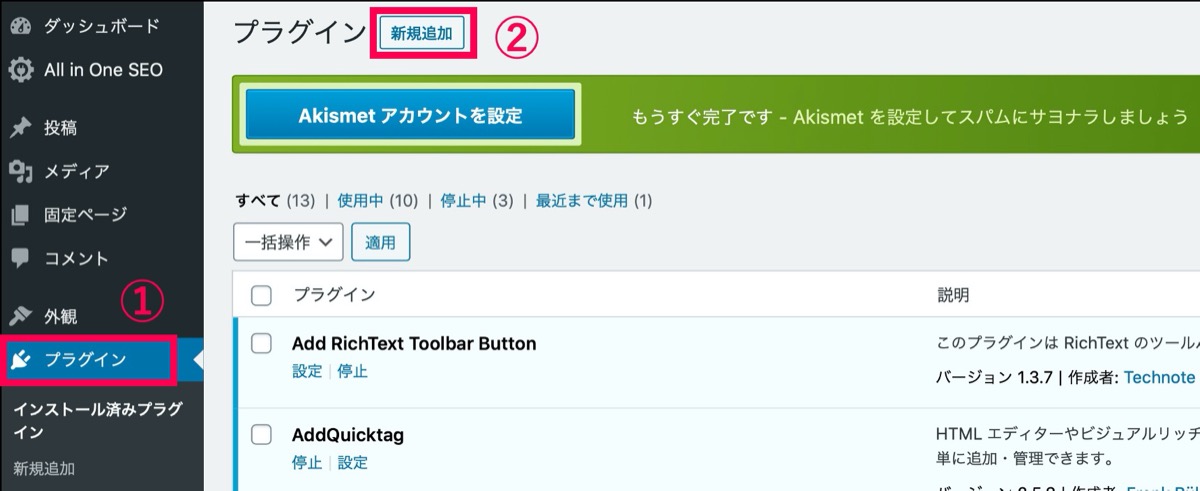Filter plugins by 停止中

464,200
